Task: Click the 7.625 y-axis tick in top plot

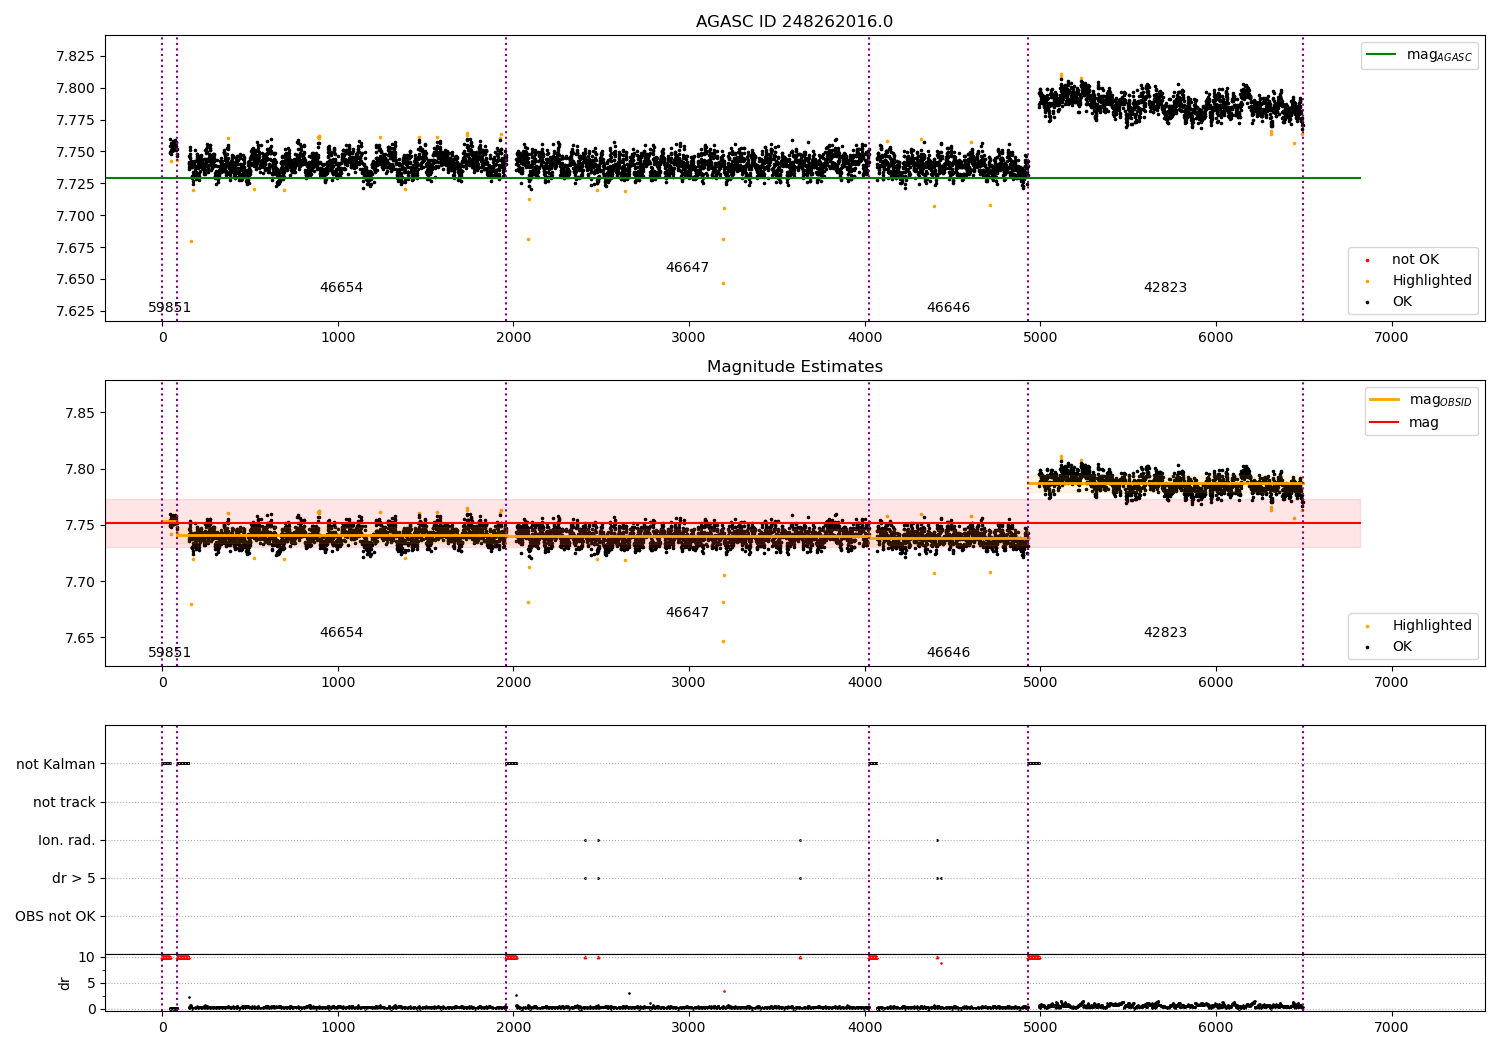Action: (x=76, y=312)
